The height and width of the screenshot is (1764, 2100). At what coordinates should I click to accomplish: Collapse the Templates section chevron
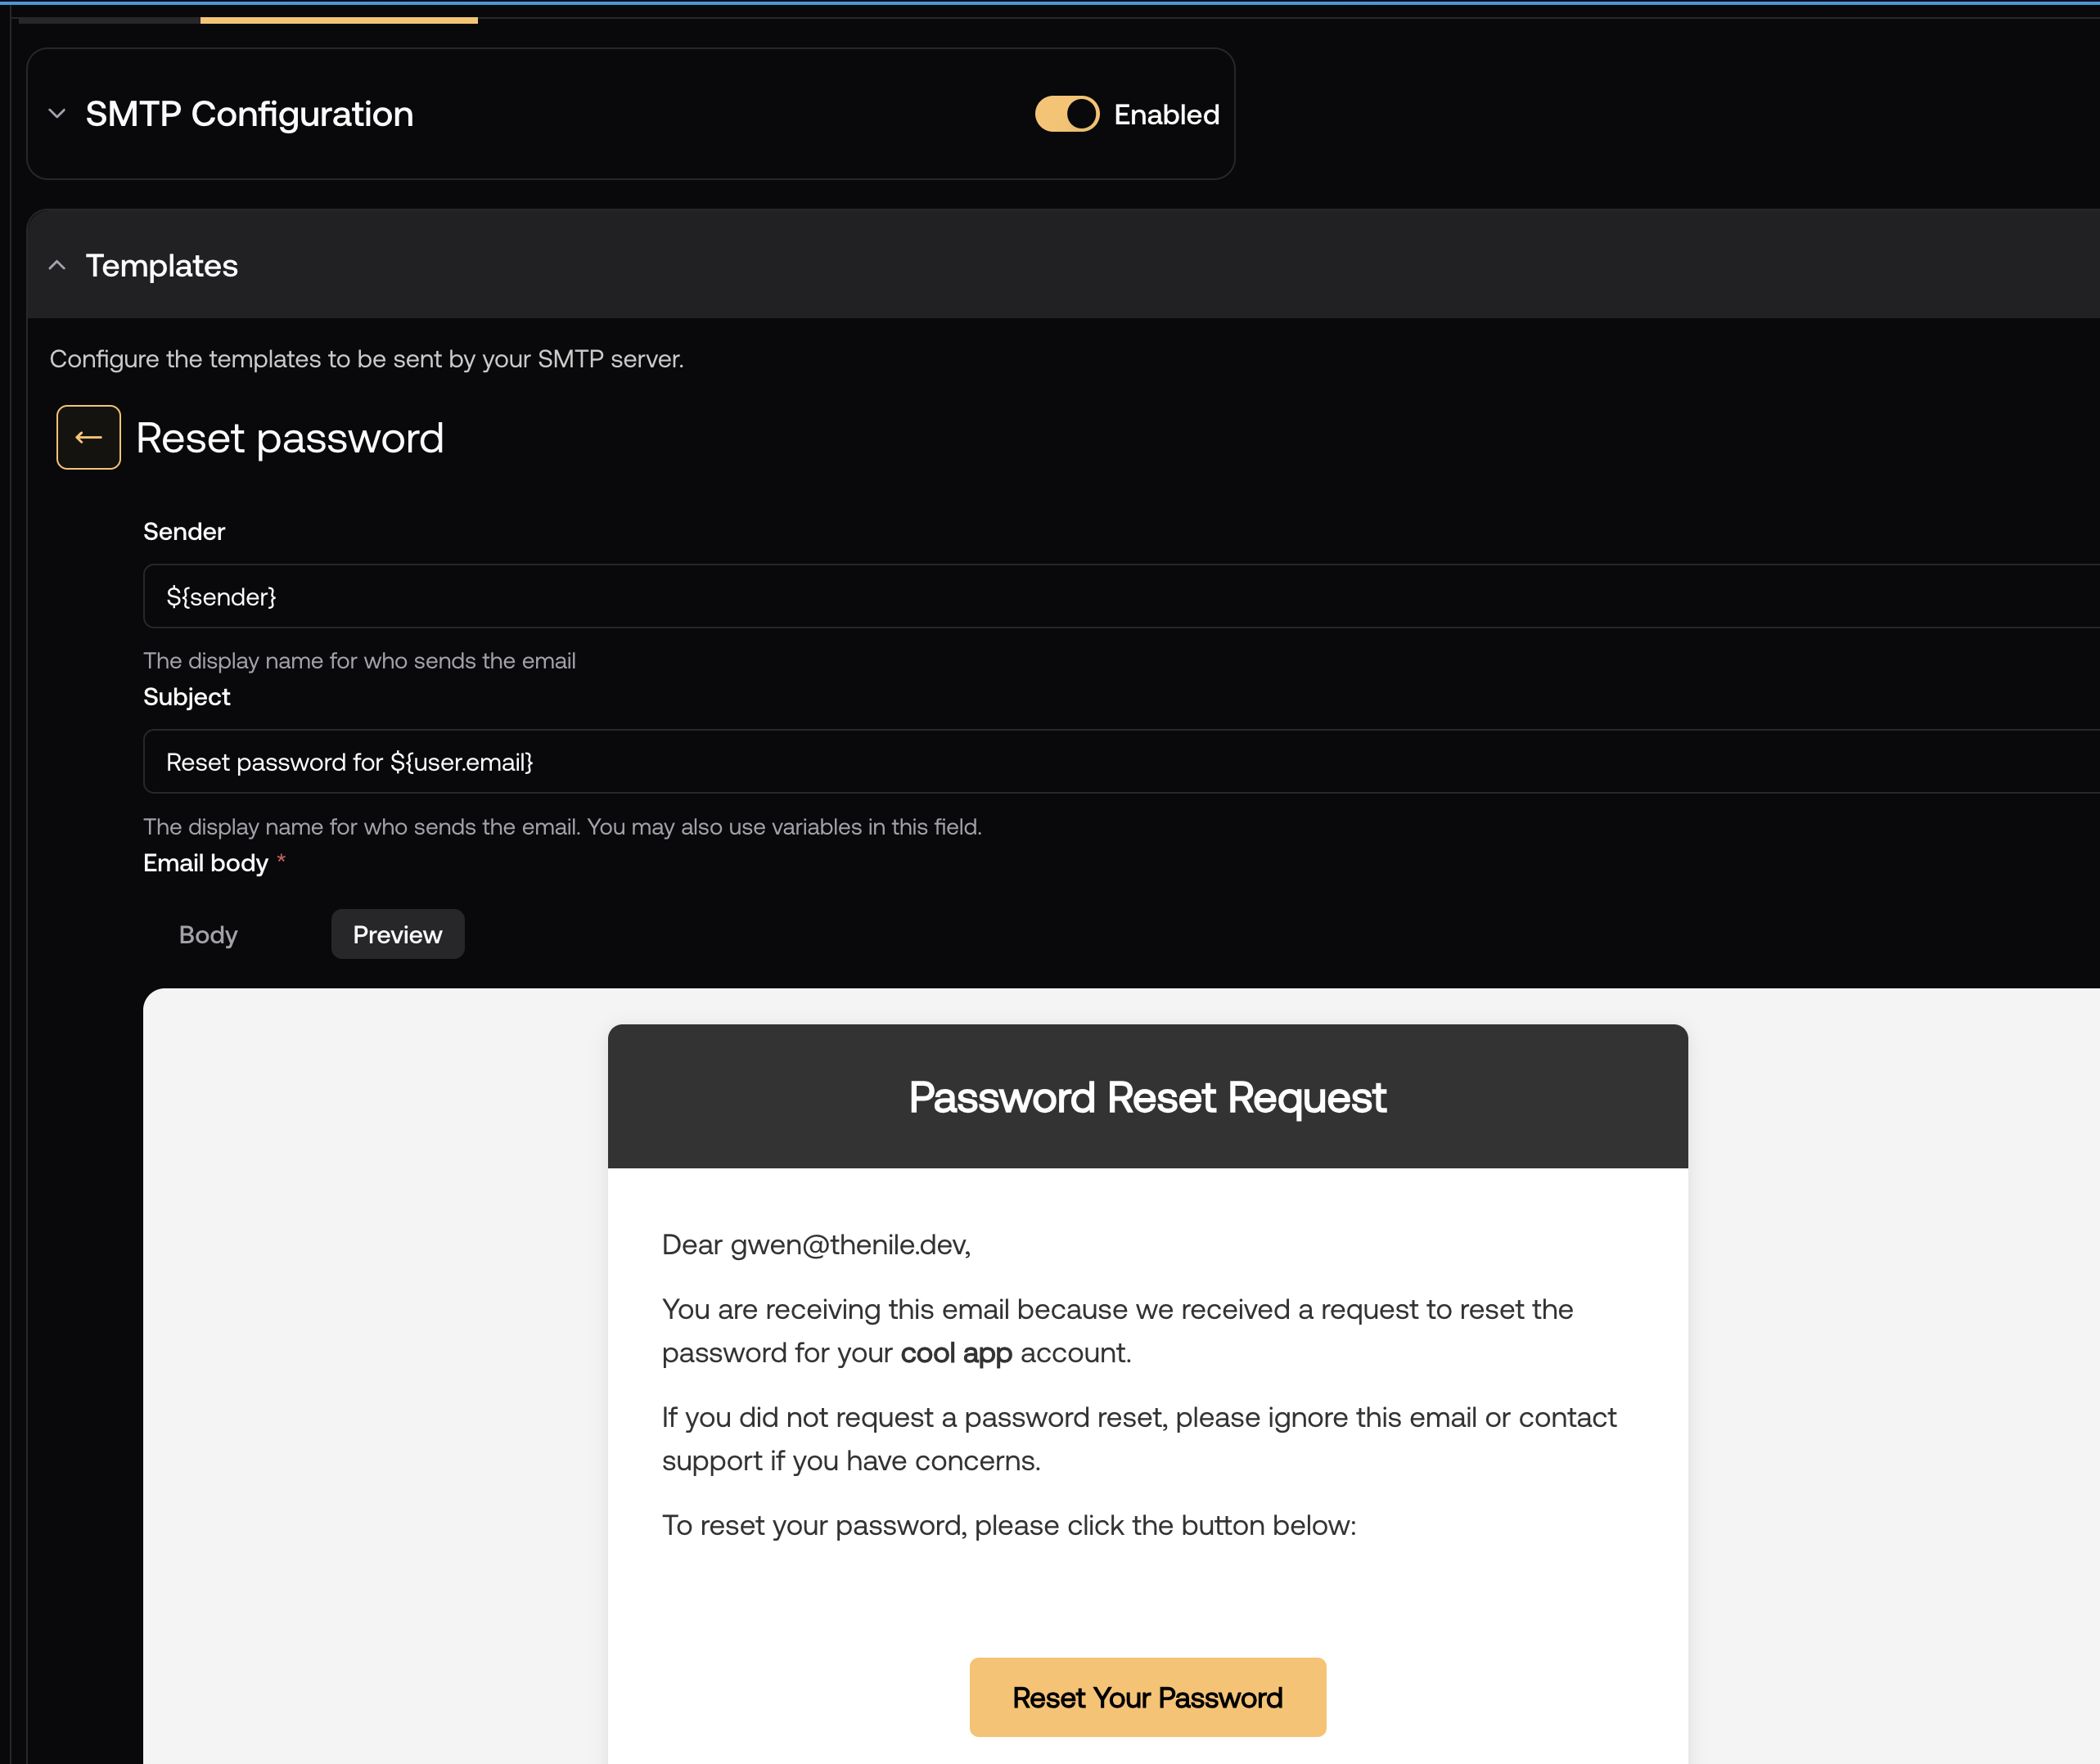pos(57,265)
